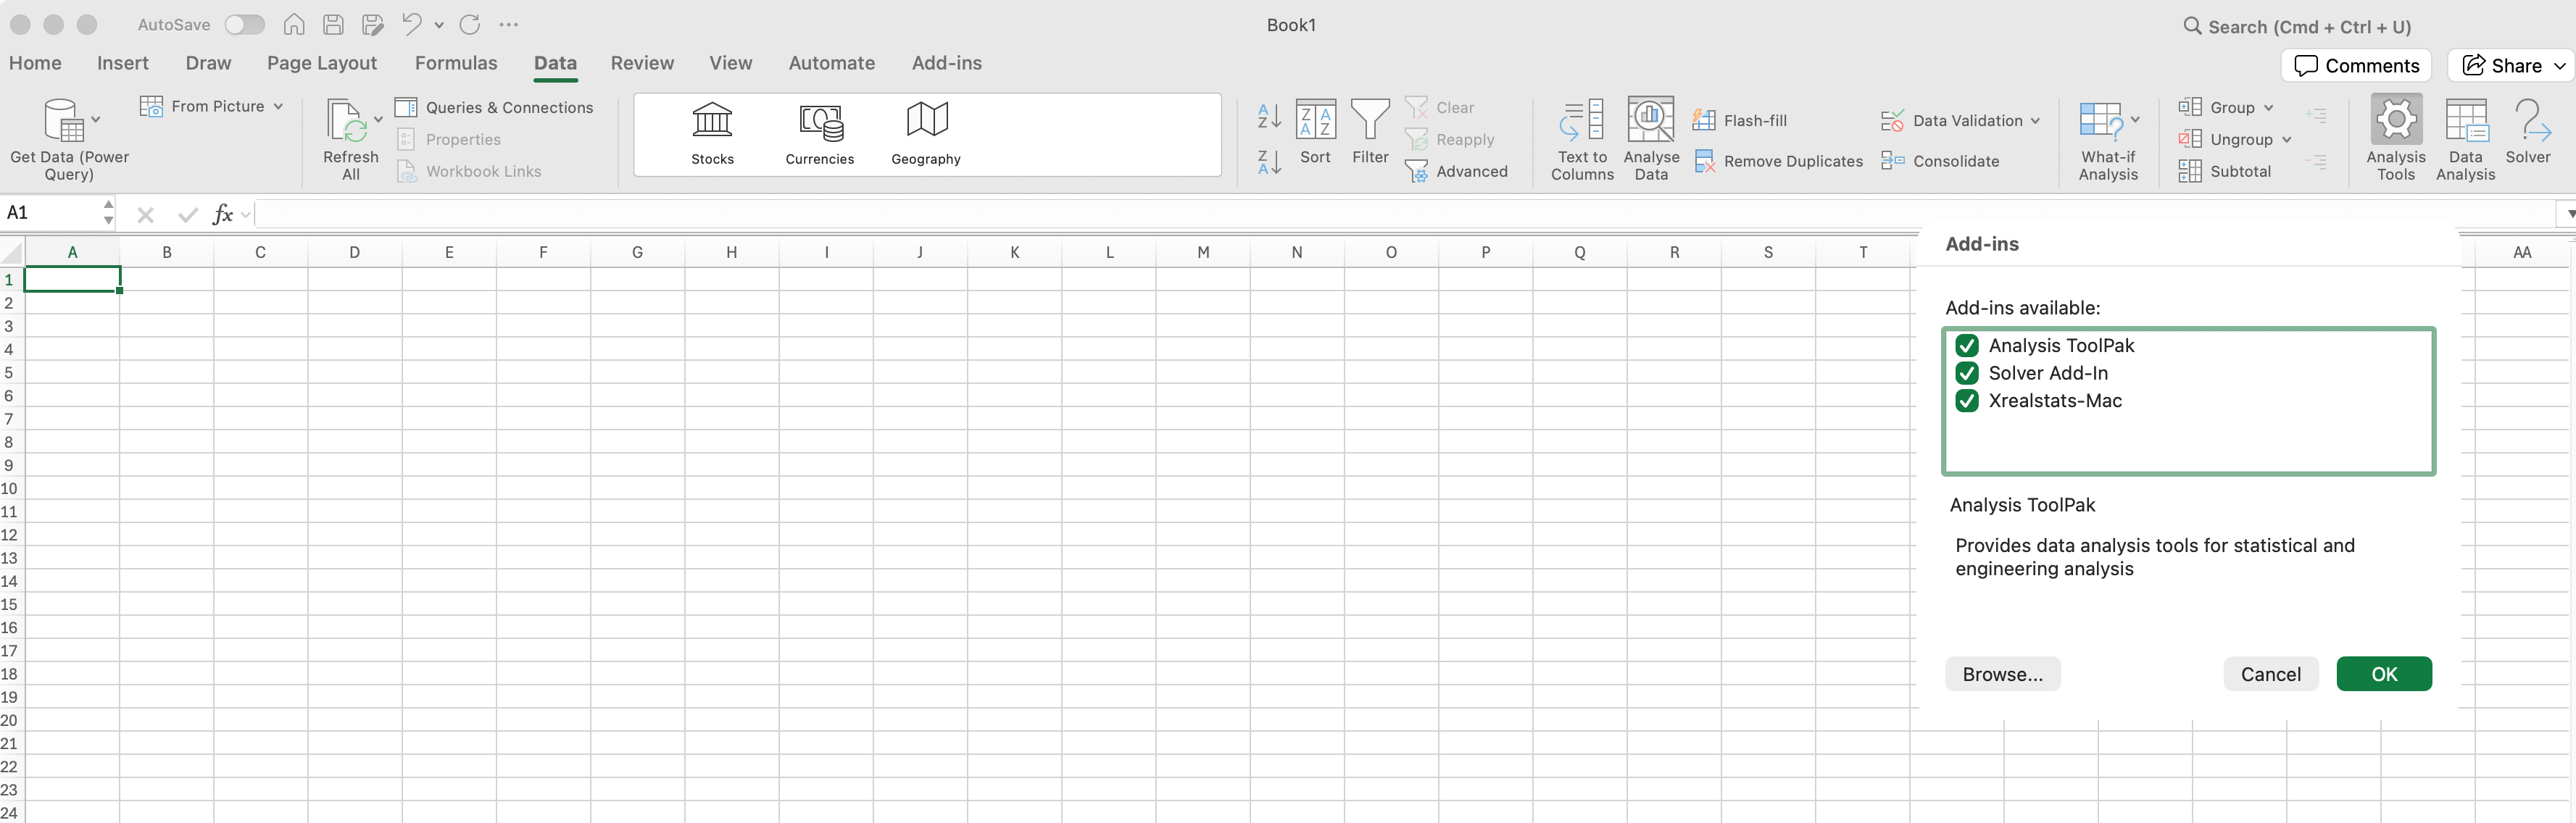Switch to the Review tab

642,63
